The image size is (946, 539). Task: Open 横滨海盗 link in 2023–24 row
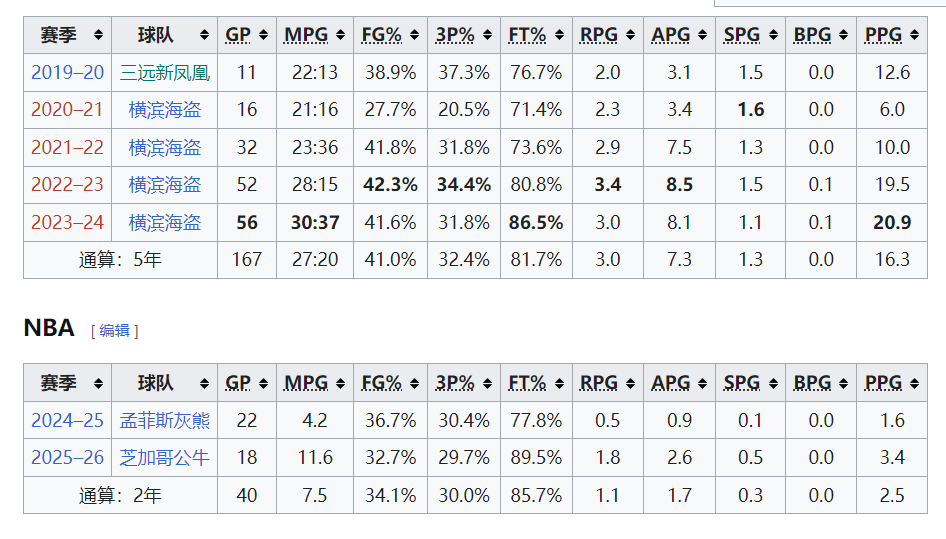pos(165,223)
